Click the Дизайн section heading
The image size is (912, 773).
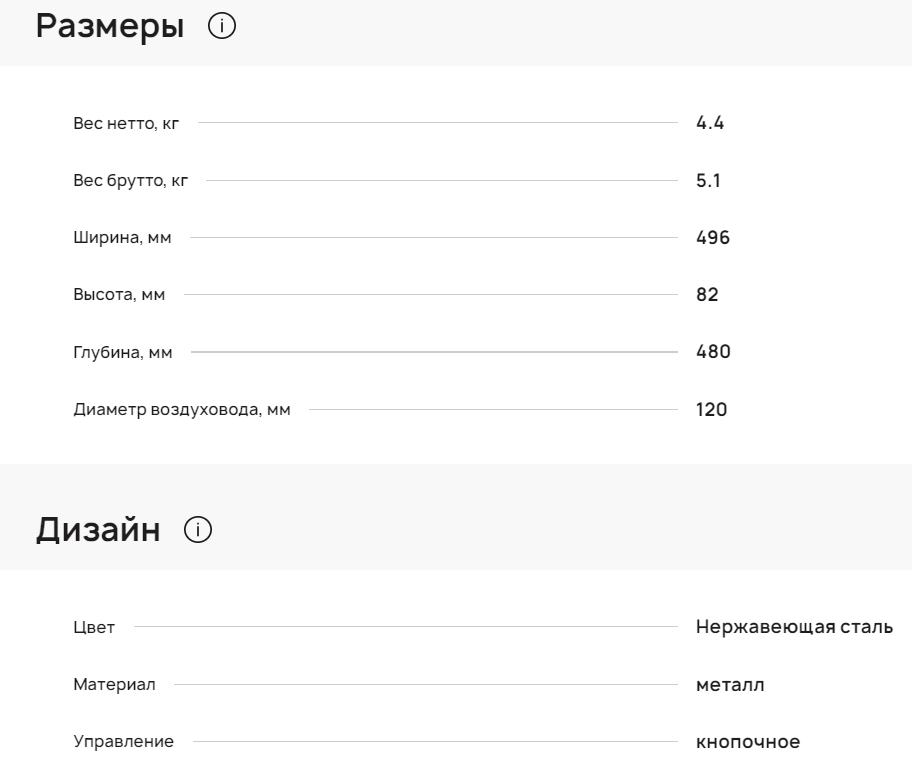(98, 531)
